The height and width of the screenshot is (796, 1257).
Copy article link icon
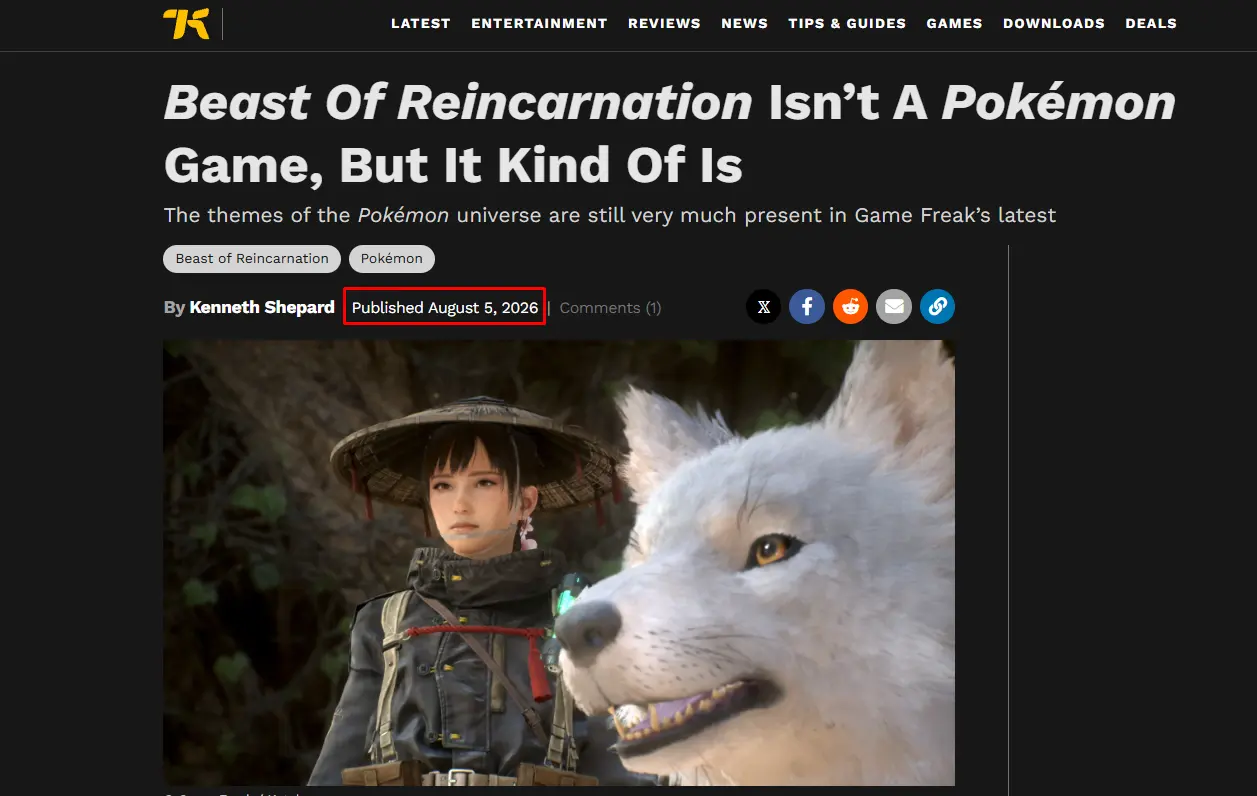click(937, 307)
